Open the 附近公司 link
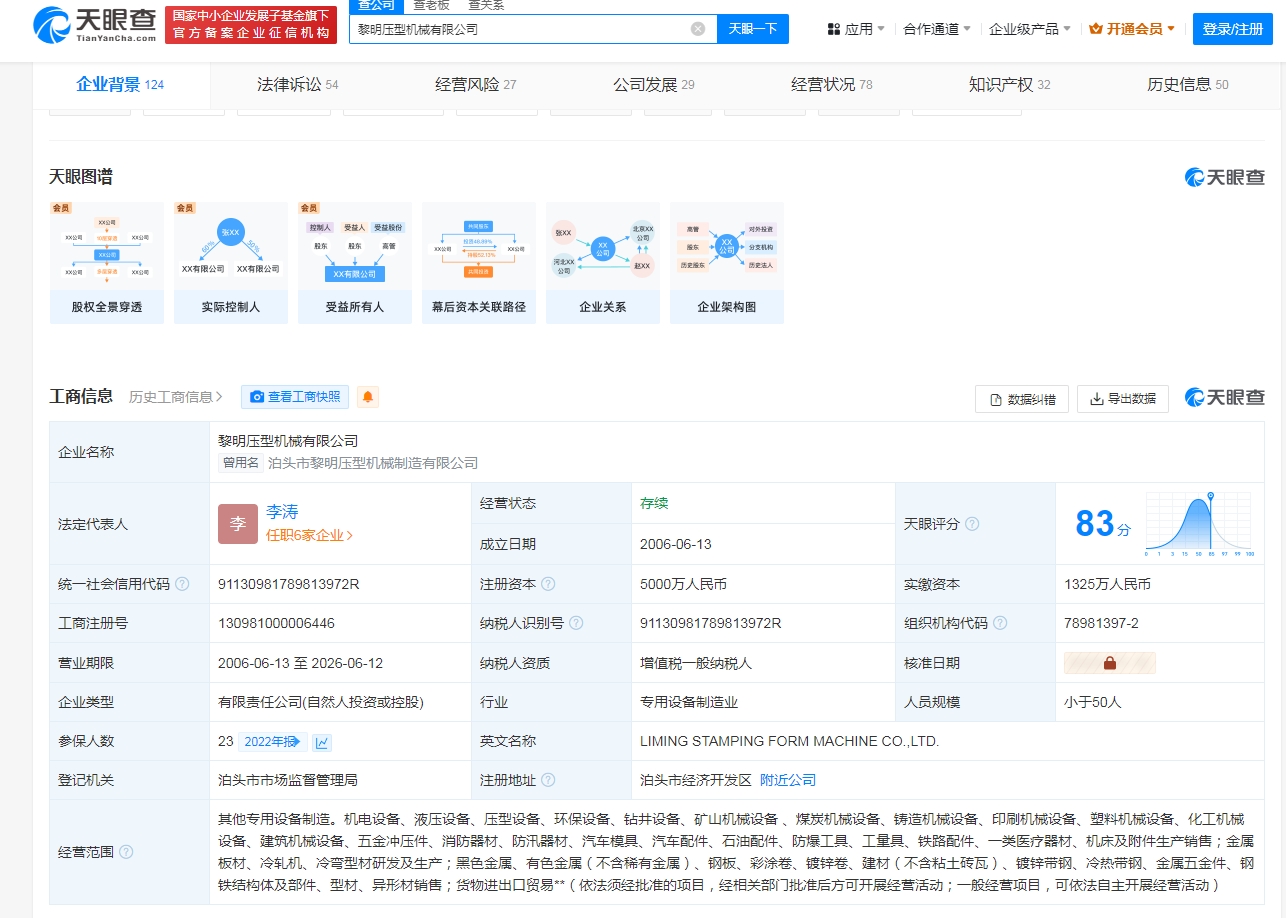Screen dimensions: 1286x918 pyautogui.click(x=788, y=780)
